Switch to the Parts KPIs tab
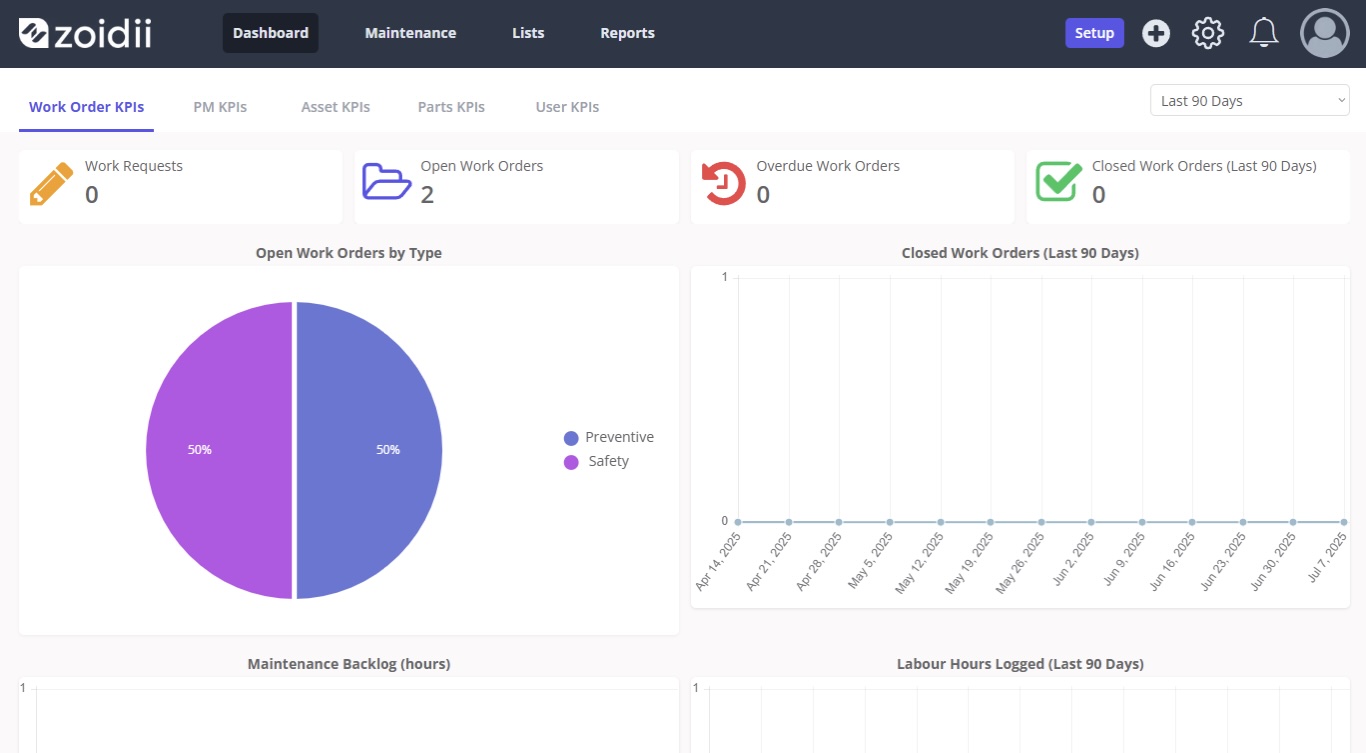Image resolution: width=1366 pixels, height=753 pixels. click(x=451, y=106)
